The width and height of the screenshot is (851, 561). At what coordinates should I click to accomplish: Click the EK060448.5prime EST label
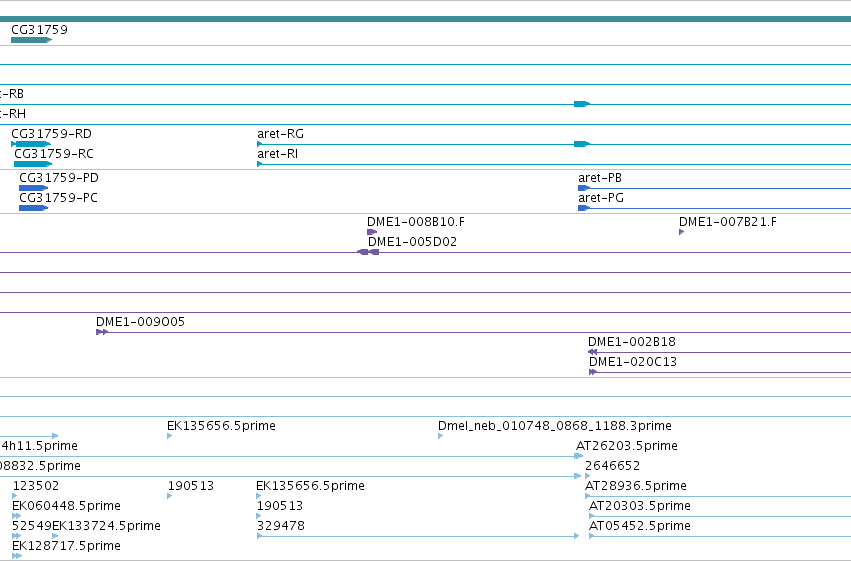tap(66, 506)
